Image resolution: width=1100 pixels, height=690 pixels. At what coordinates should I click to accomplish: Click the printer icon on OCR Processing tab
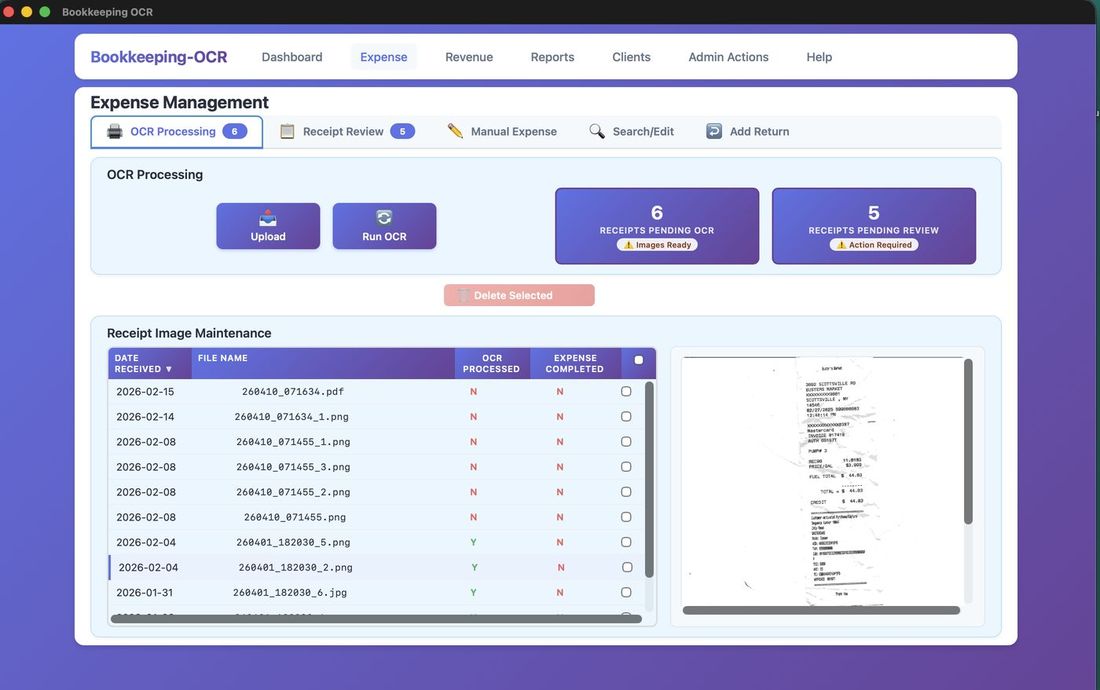115,131
